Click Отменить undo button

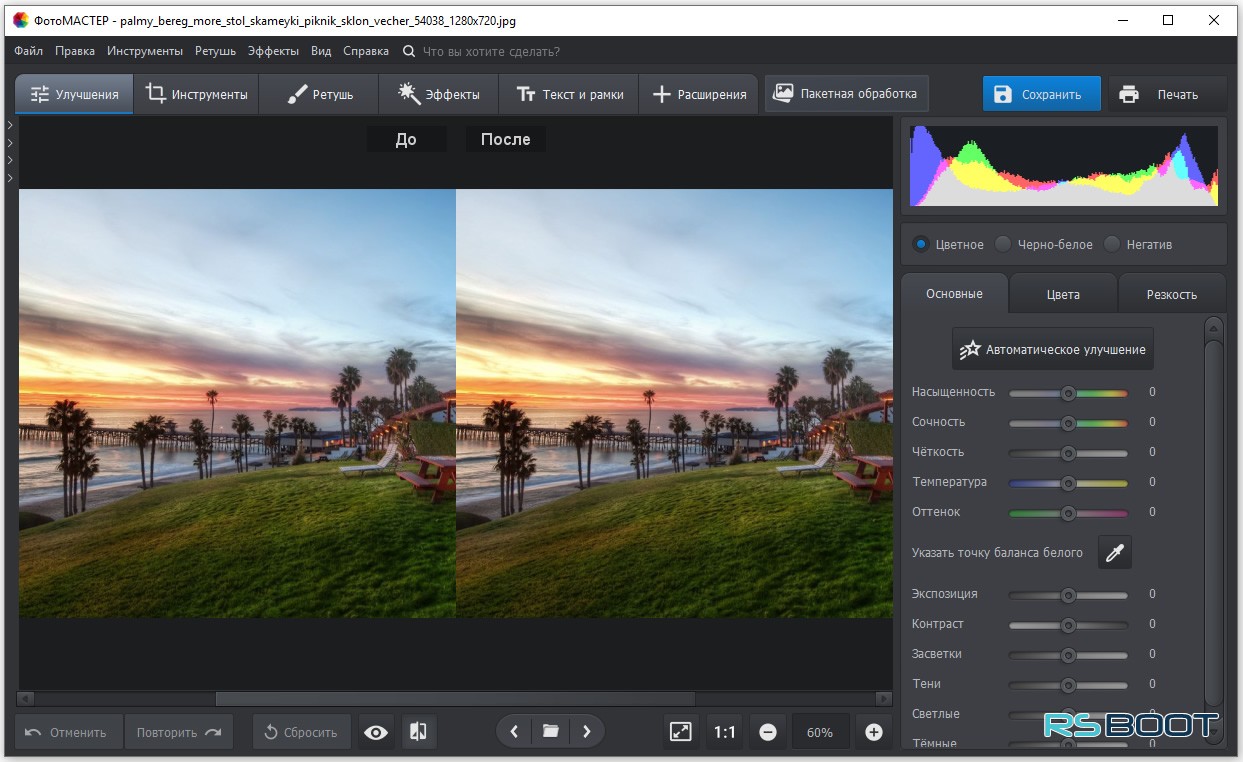pos(69,732)
